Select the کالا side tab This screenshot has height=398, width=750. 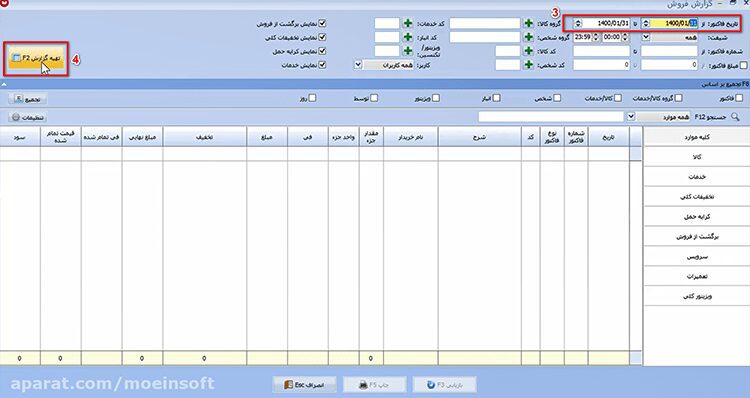697,157
